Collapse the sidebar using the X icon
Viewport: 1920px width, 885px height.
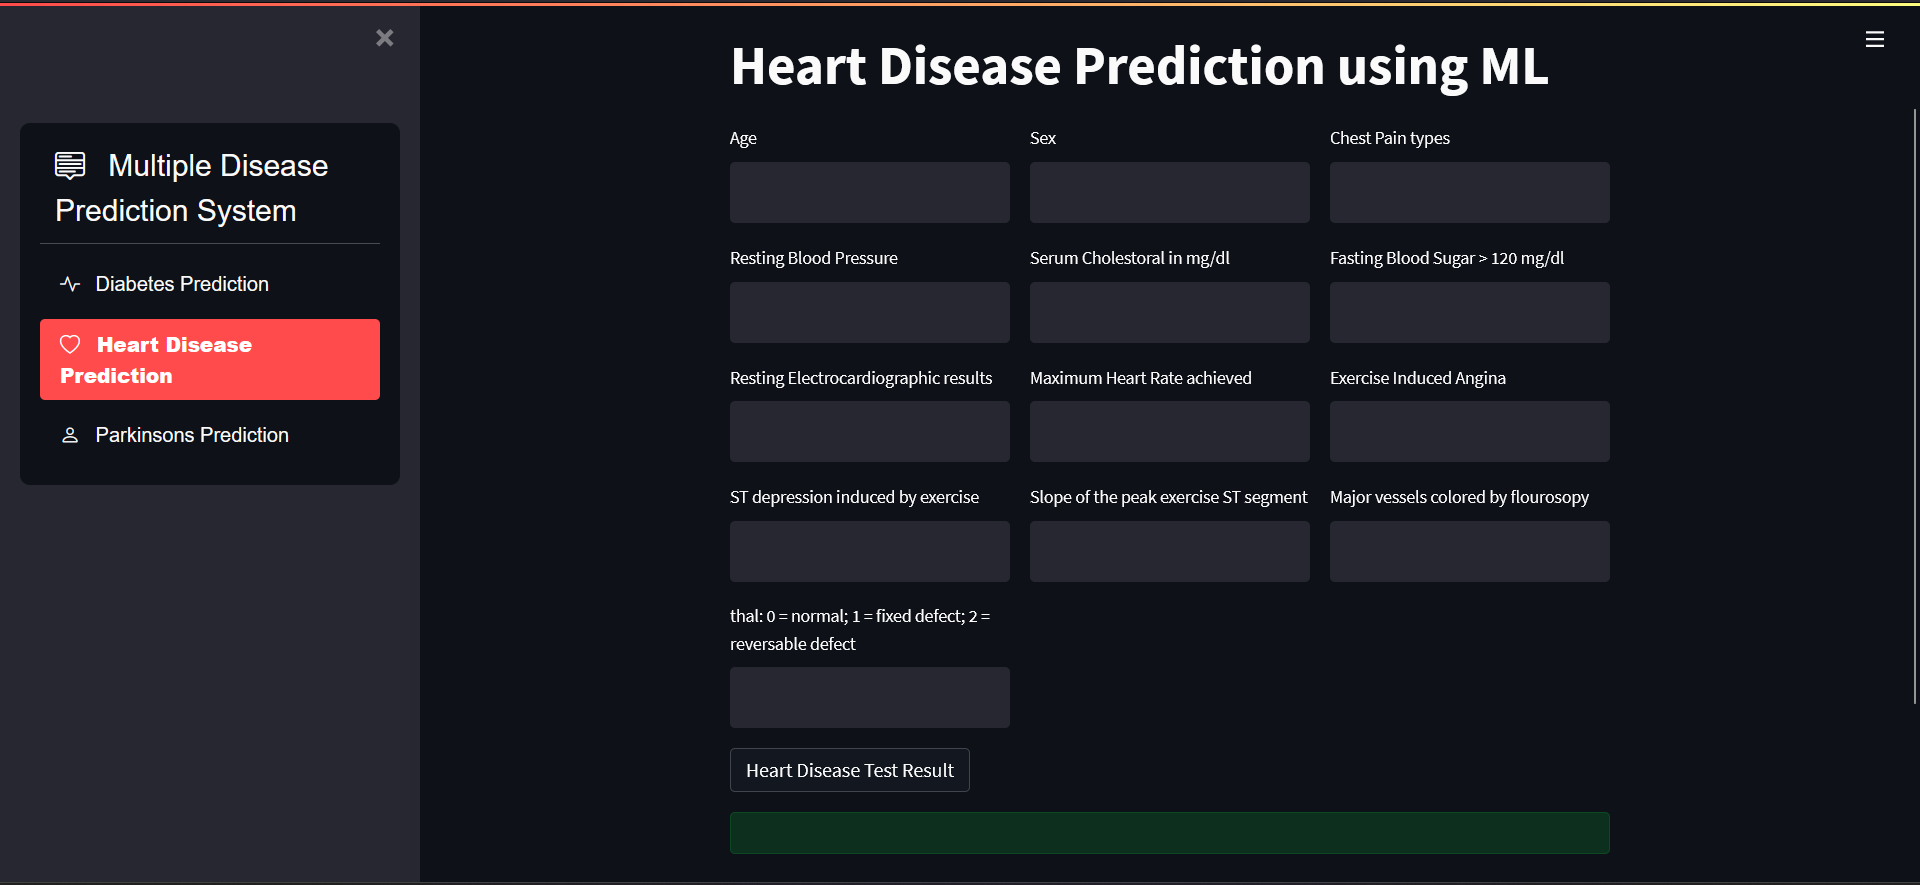[385, 38]
